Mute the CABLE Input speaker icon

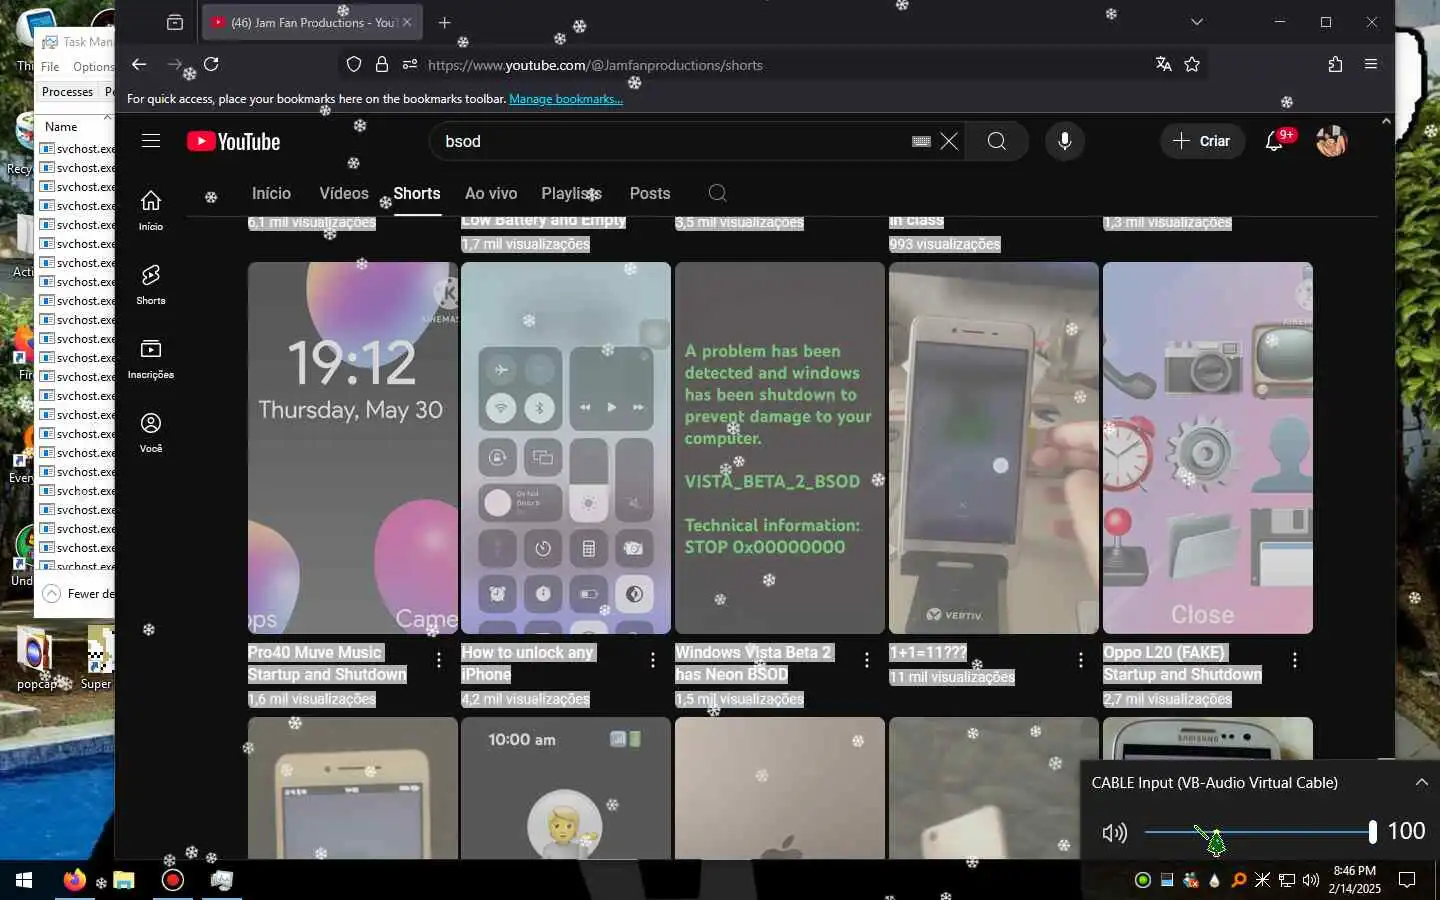tap(1114, 832)
